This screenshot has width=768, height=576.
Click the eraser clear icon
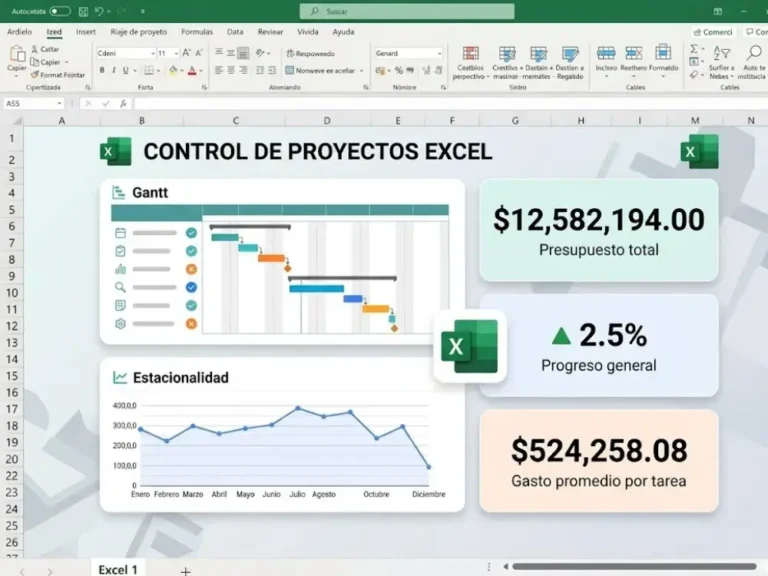click(694, 74)
